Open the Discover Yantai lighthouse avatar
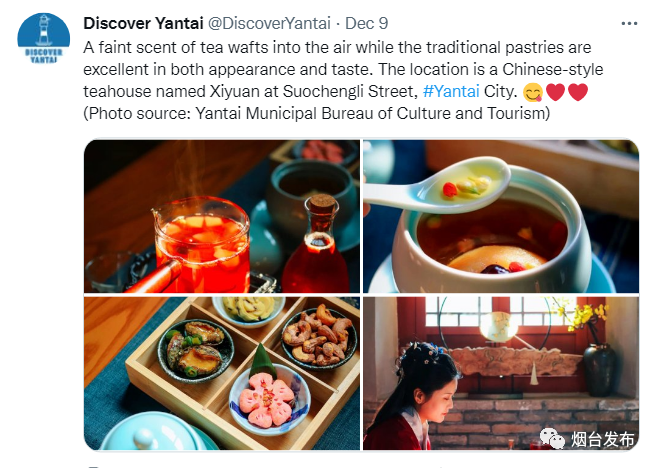Viewport: 656px width, 468px height. [x=44, y=38]
